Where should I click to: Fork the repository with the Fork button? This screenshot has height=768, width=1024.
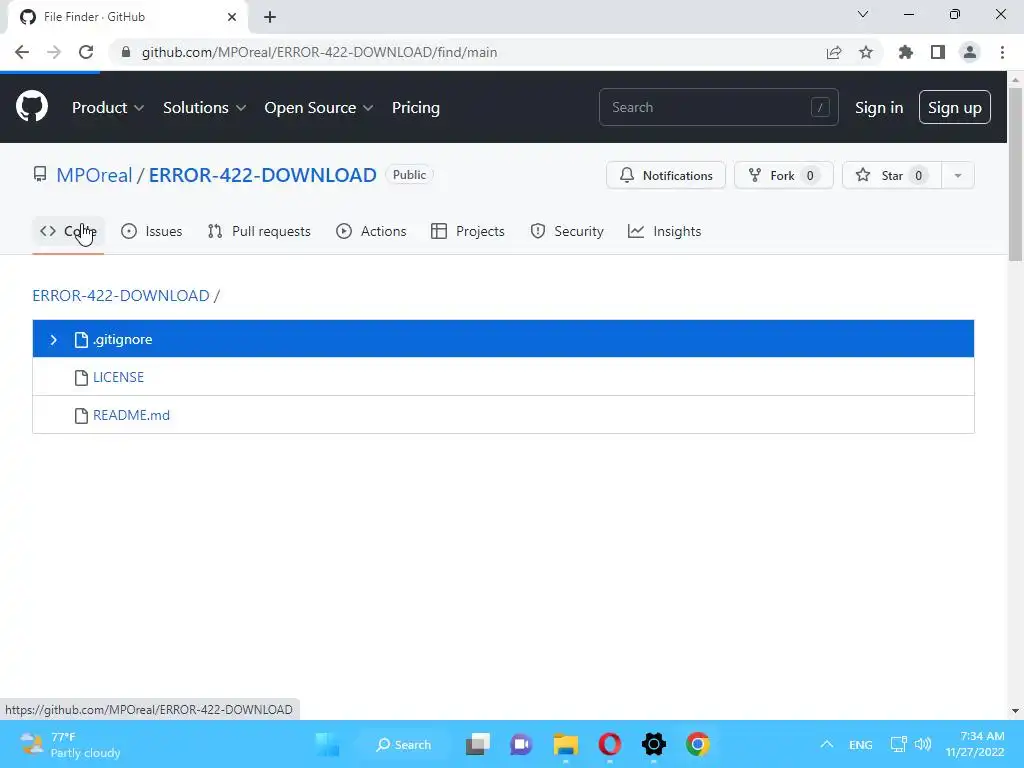click(x=783, y=175)
